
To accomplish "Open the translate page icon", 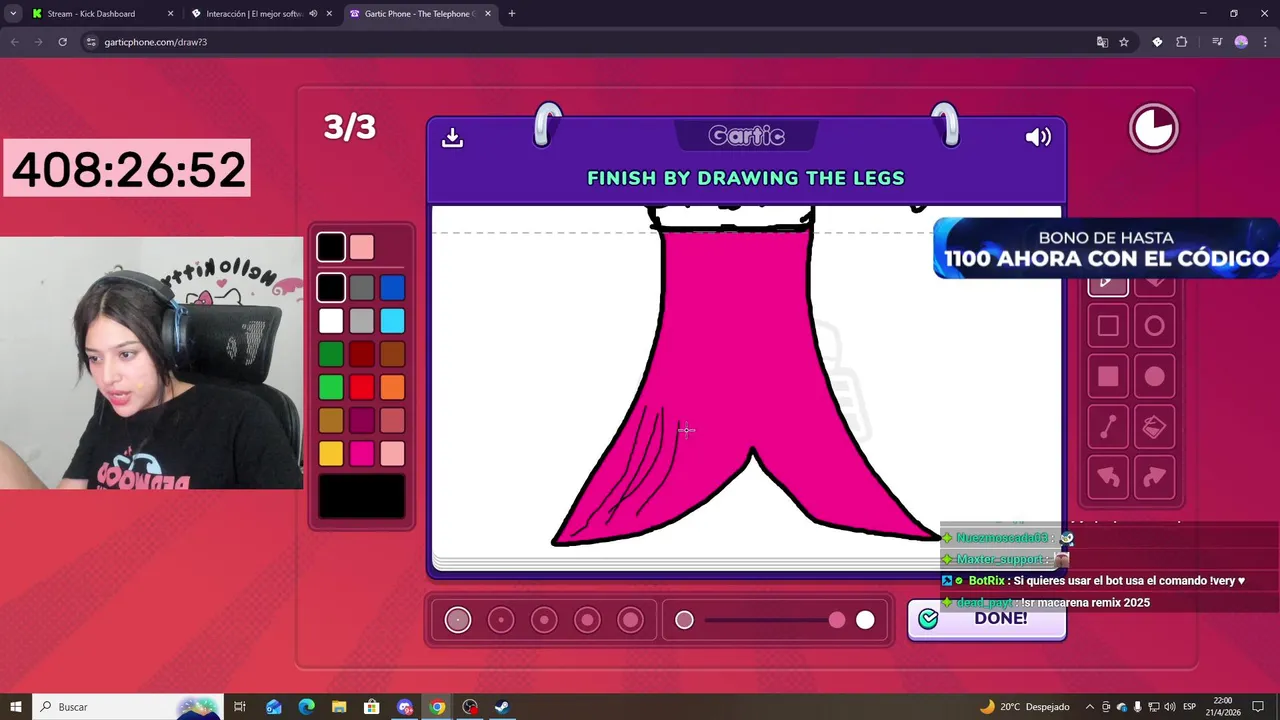I will (1102, 42).
